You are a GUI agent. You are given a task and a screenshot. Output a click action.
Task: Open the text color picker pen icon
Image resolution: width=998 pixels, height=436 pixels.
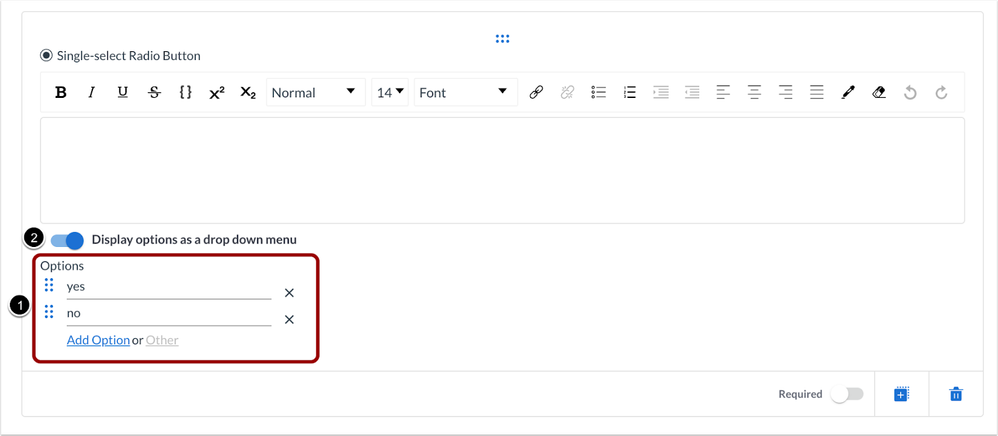848,93
